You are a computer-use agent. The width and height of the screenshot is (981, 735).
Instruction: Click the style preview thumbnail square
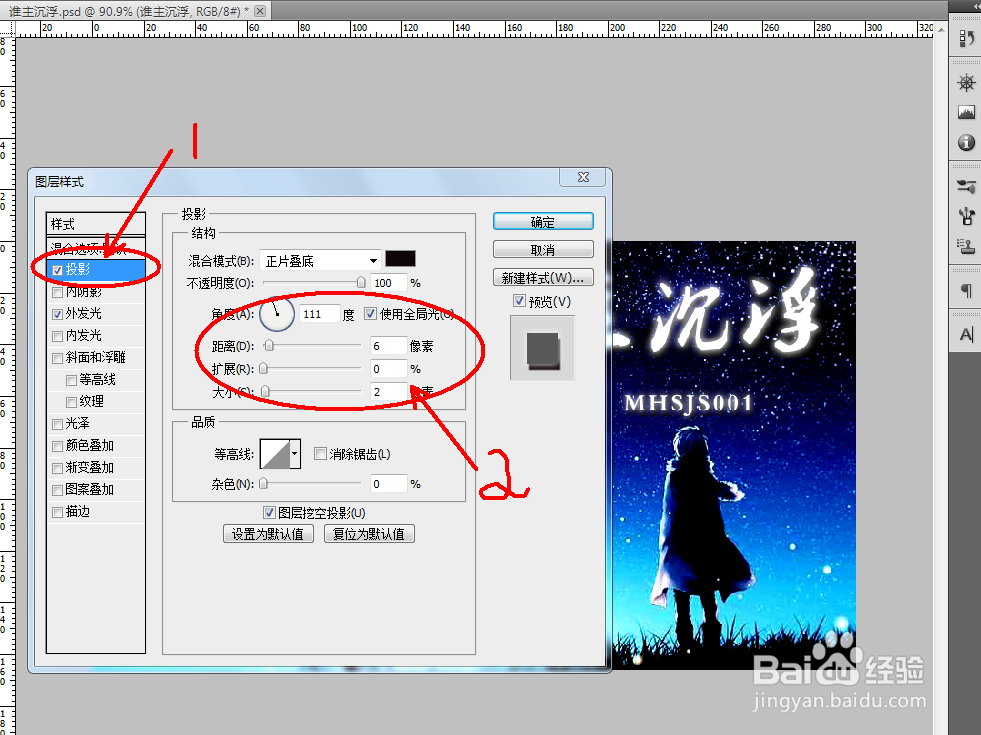(542, 348)
